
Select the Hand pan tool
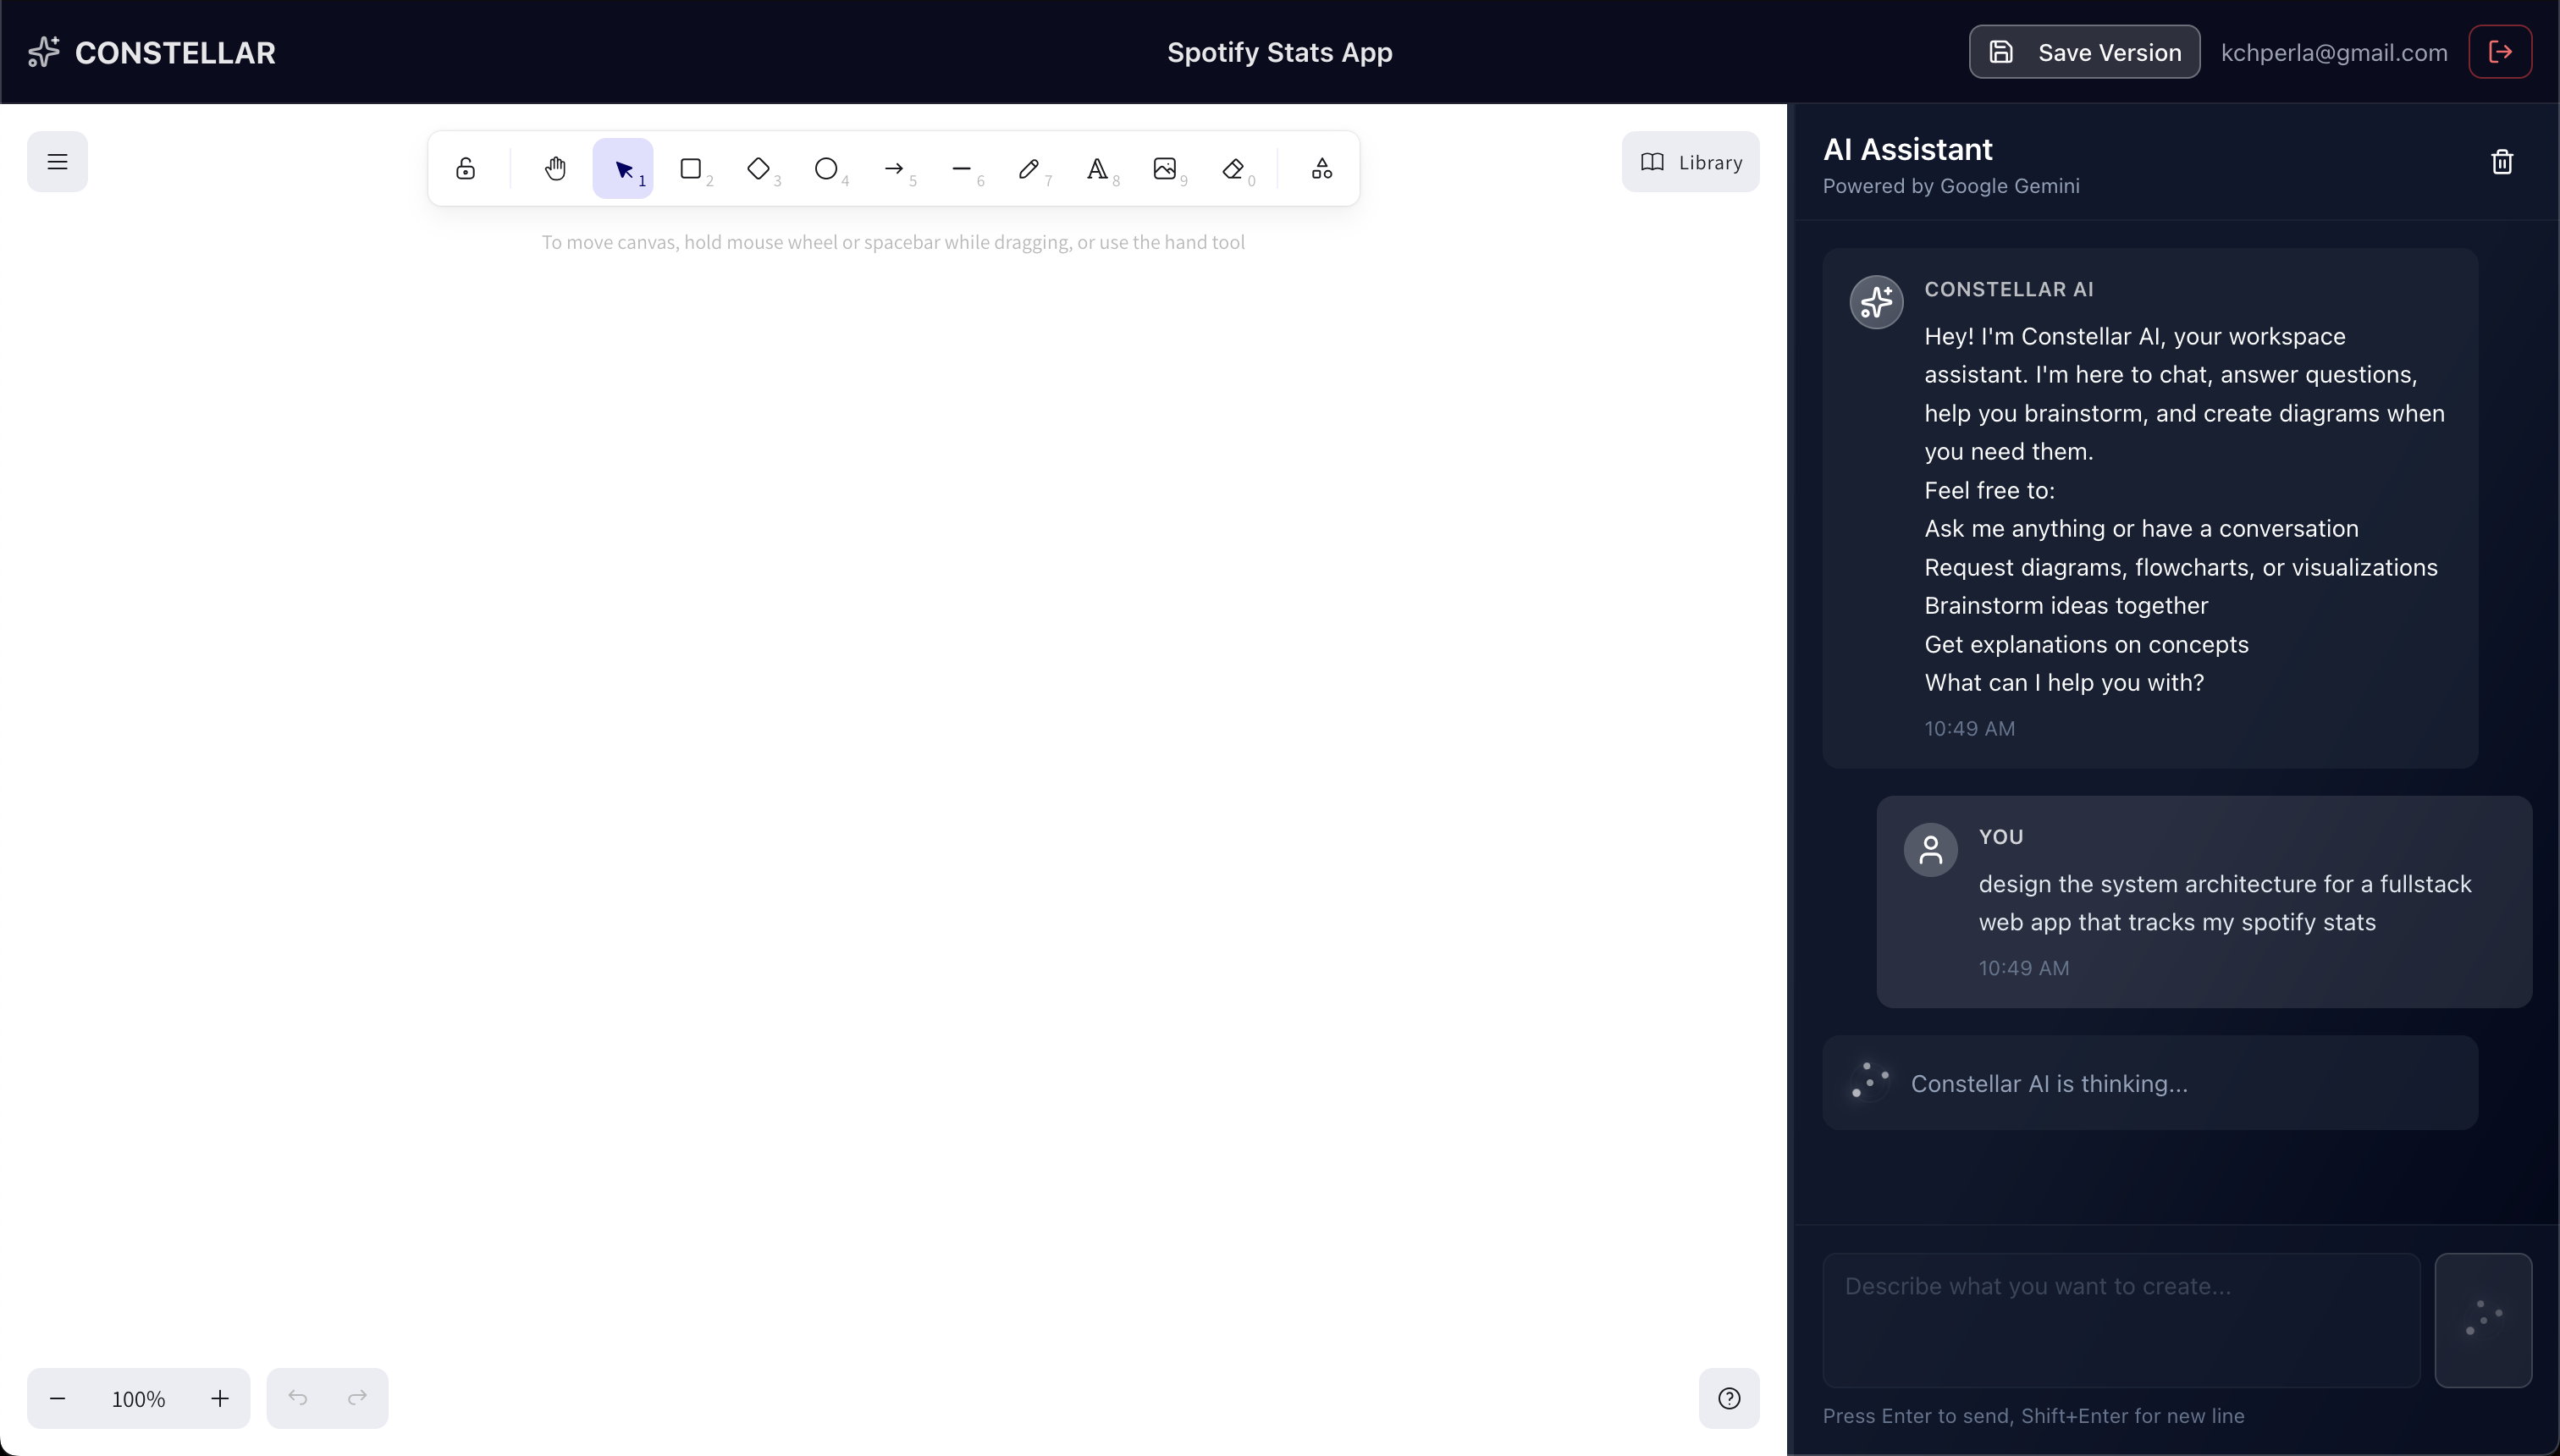(555, 168)
